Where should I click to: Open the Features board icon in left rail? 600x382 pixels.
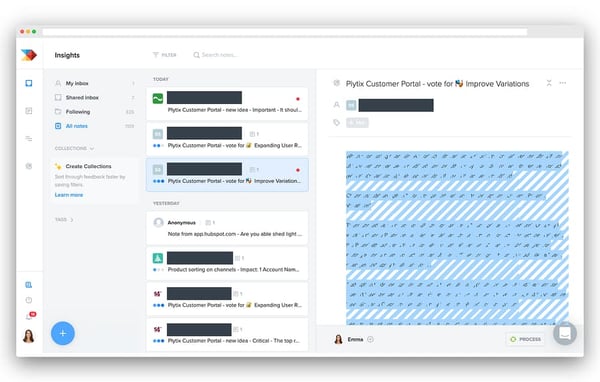tap(29, 111)
